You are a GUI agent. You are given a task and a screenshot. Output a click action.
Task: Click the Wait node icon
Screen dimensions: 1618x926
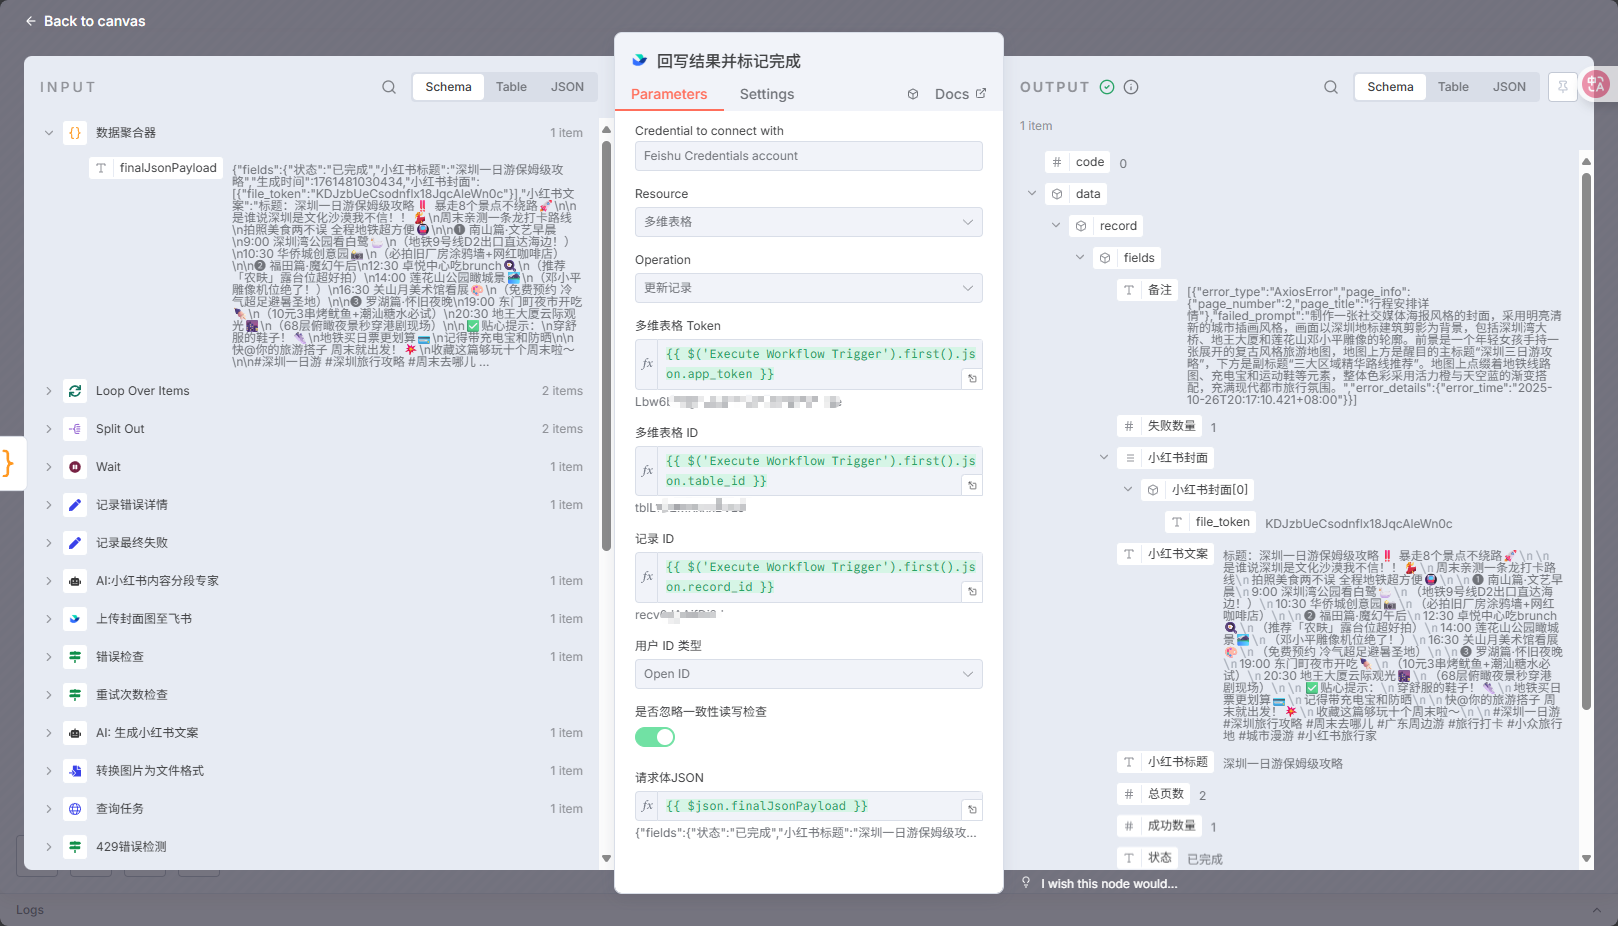[x=75, y=467]
